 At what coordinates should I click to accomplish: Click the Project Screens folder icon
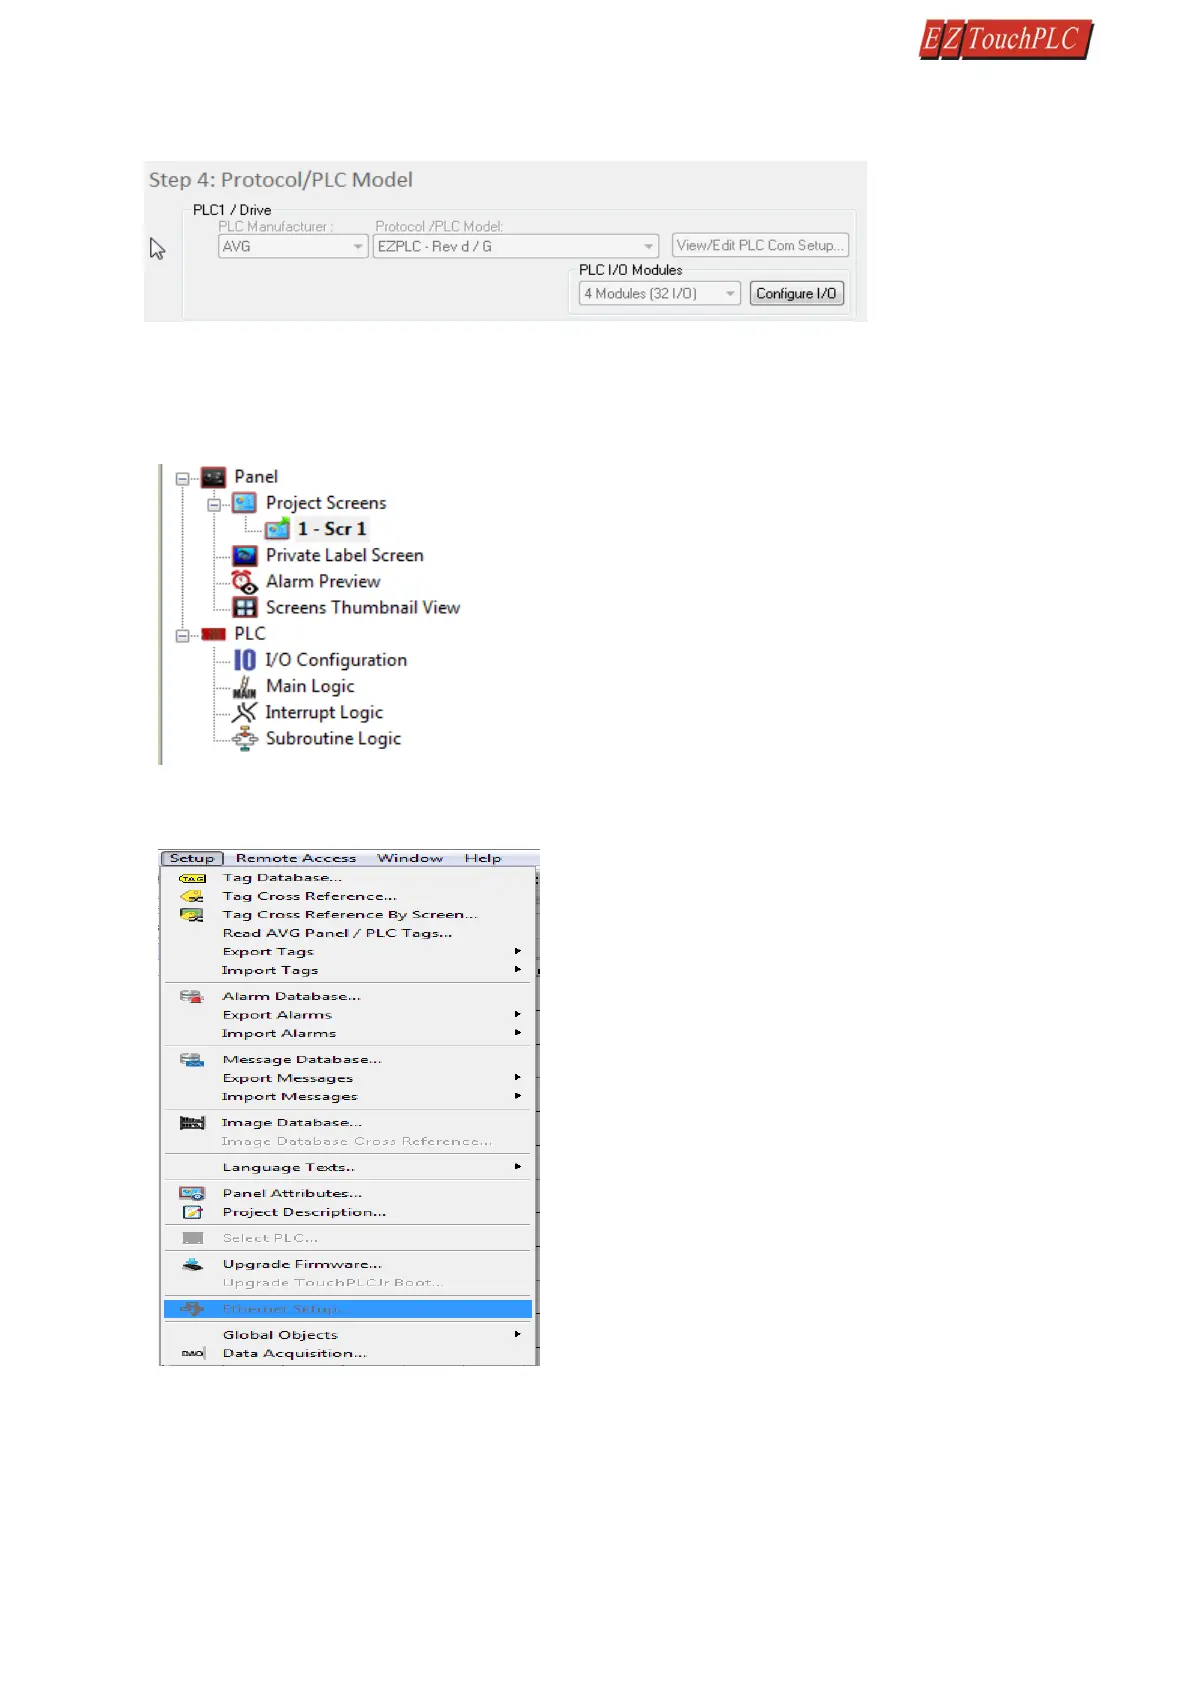tap(244, 503)
